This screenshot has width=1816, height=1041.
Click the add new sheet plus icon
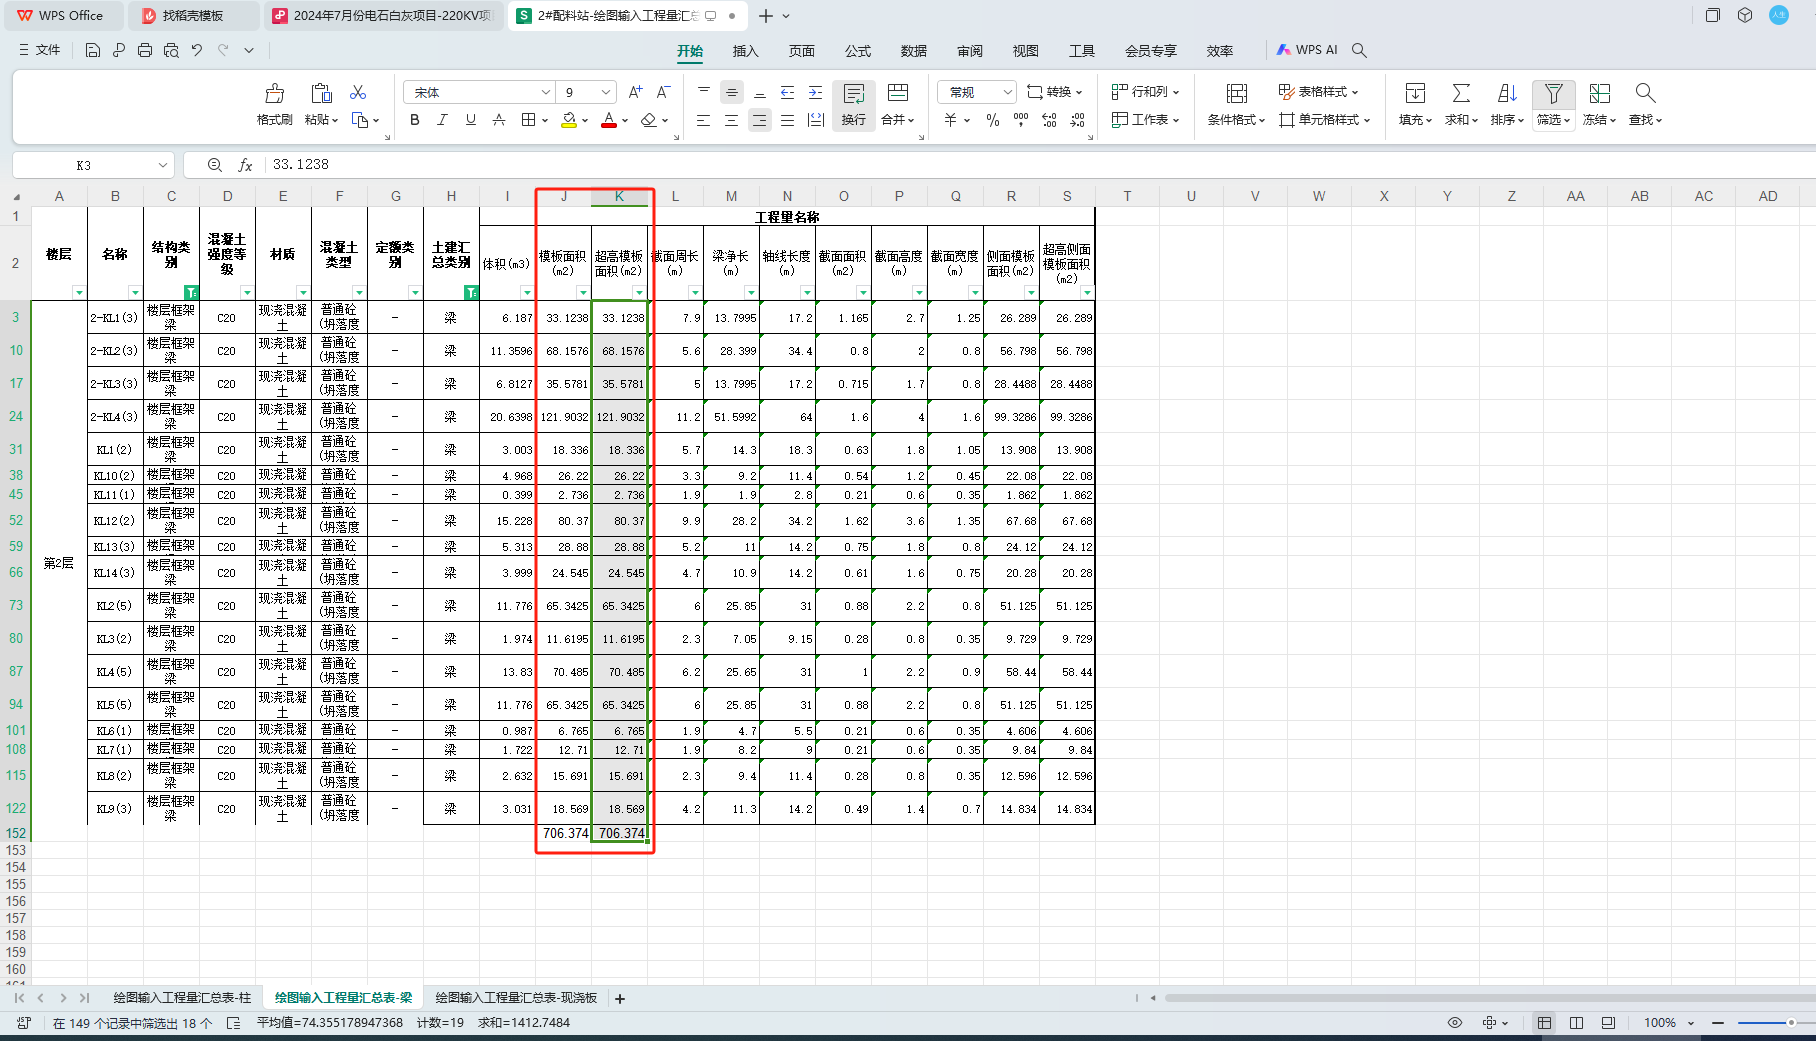[x=620, y=998]
